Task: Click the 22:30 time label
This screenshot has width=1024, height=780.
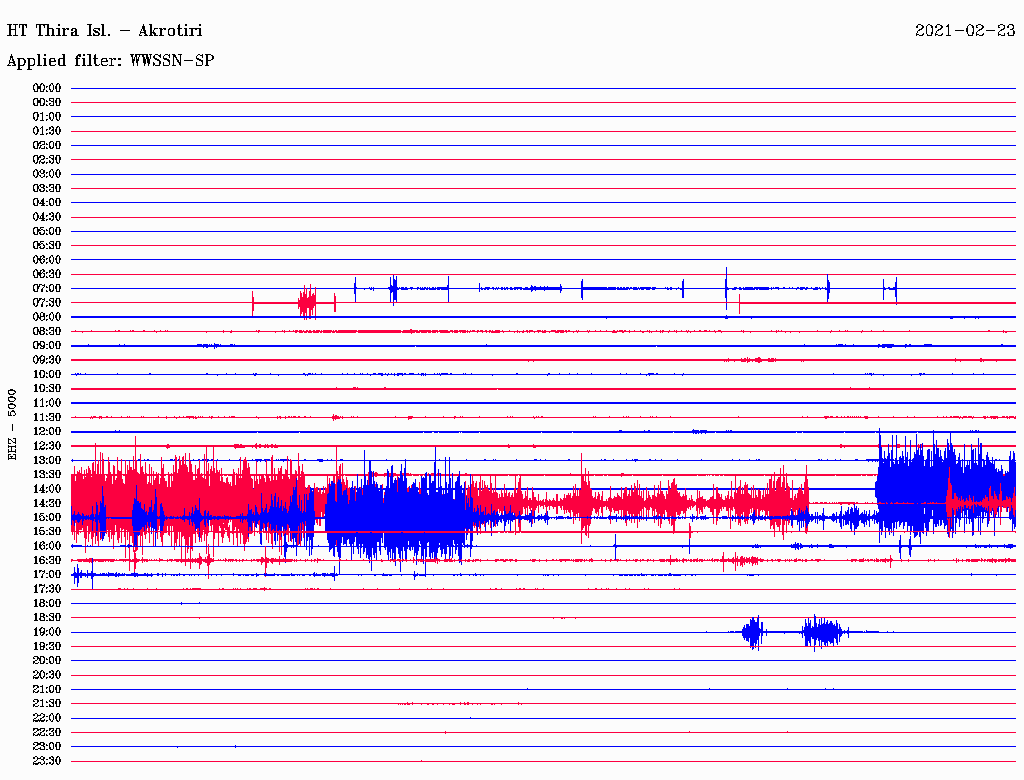Action: pyautogui.click(x=47, y=733)
